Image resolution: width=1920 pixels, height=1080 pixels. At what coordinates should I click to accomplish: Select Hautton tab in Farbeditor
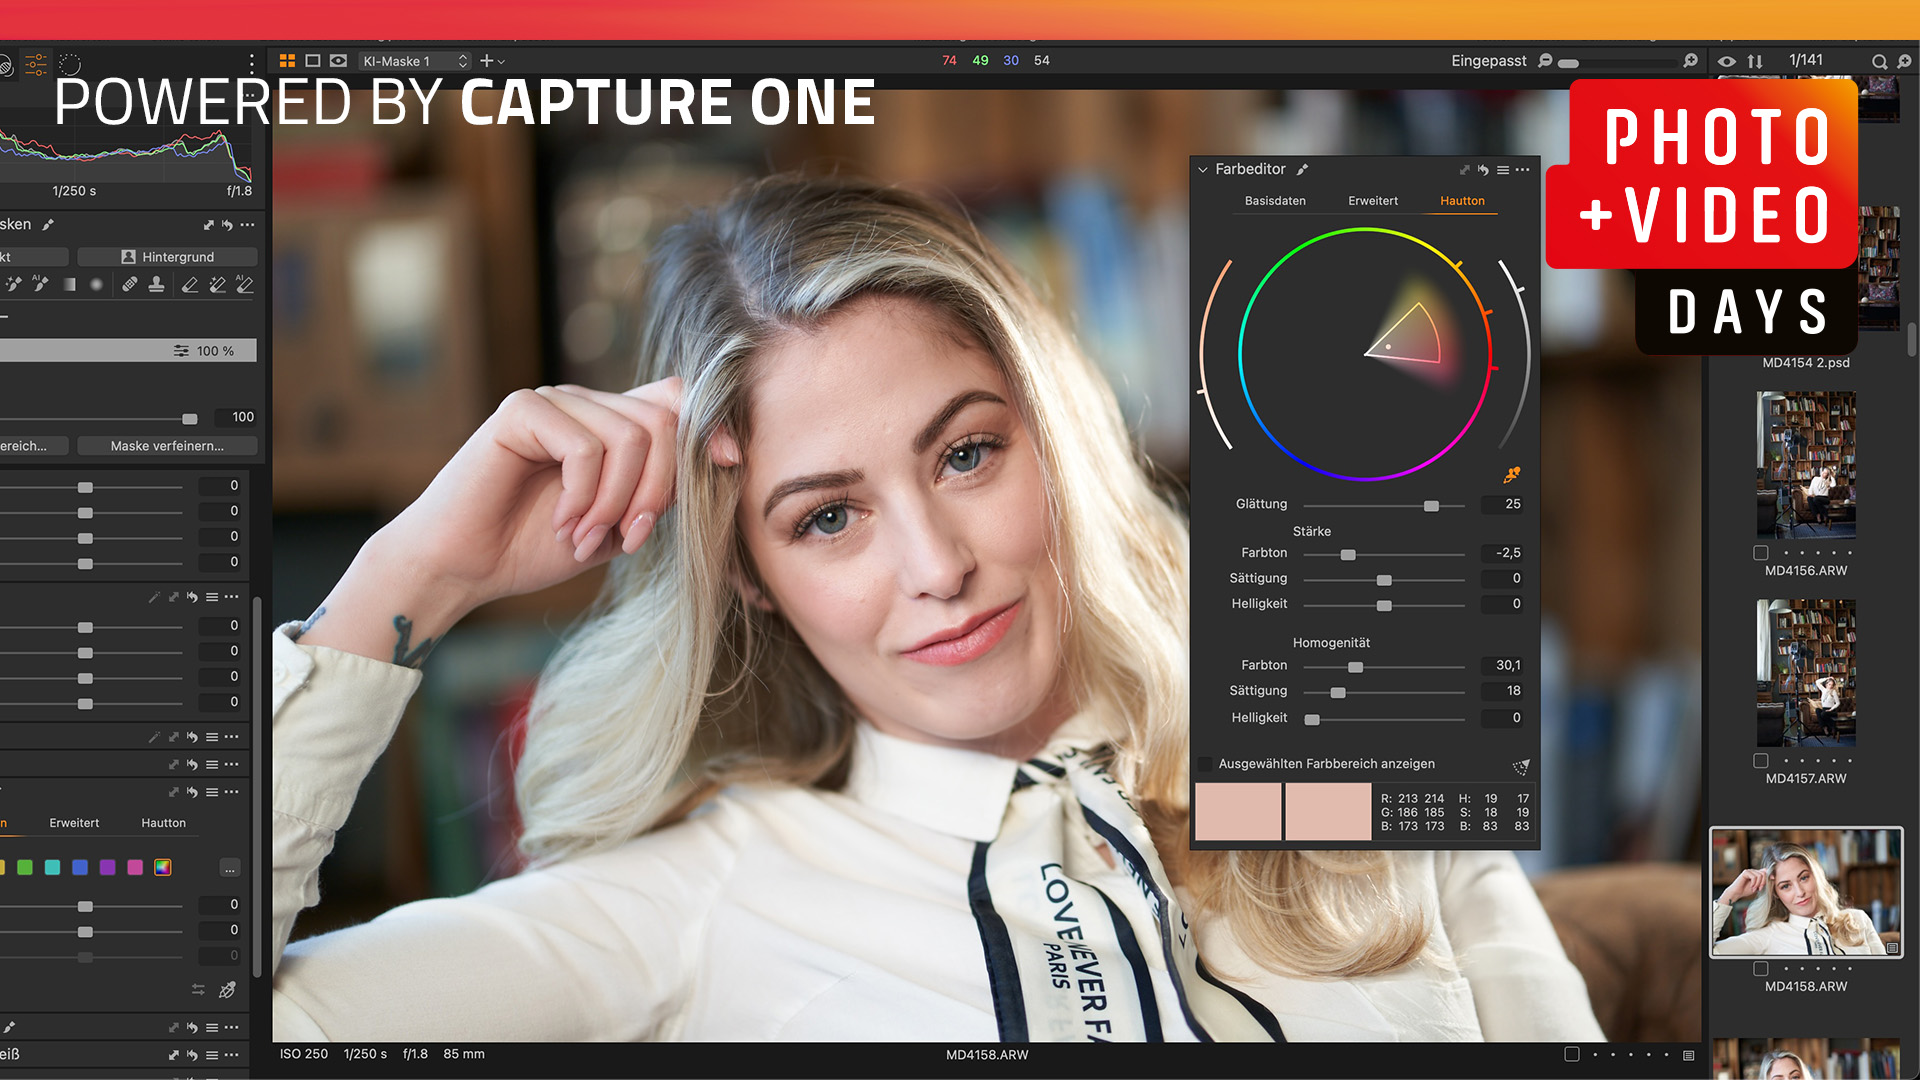(x=1462, y=201)
